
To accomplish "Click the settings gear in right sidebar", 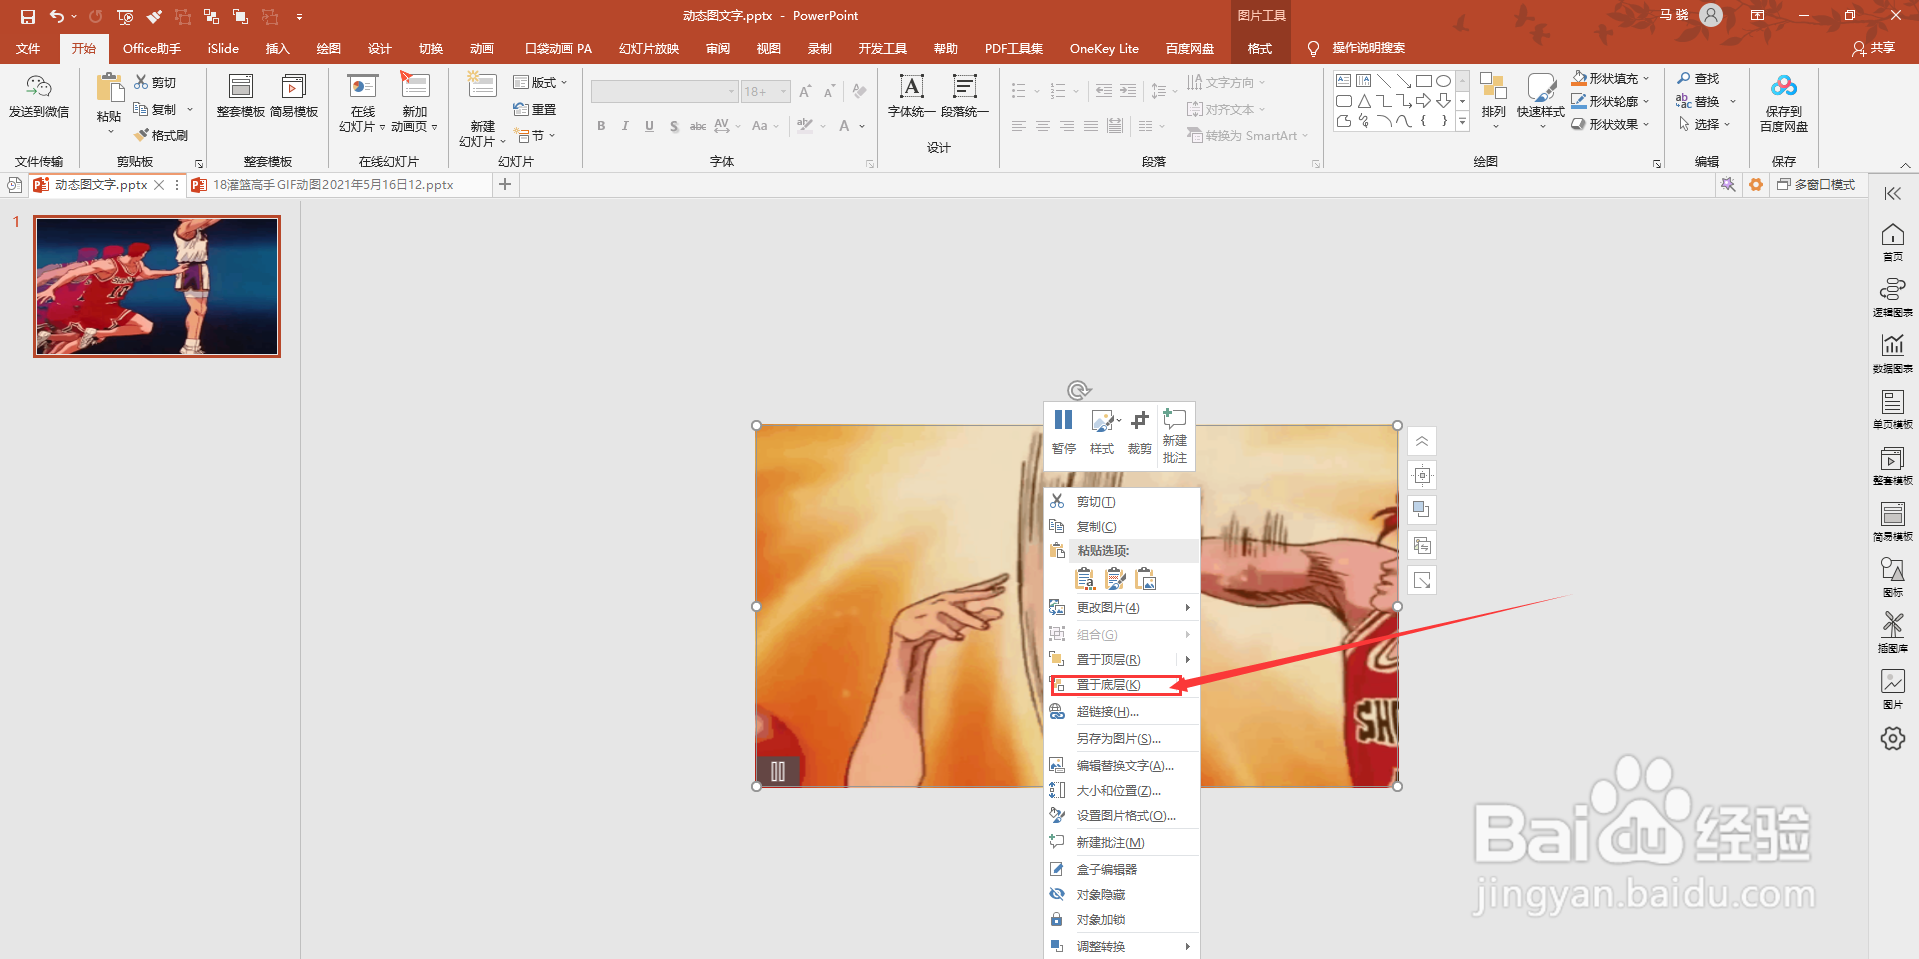I will tap(1892, 738).
